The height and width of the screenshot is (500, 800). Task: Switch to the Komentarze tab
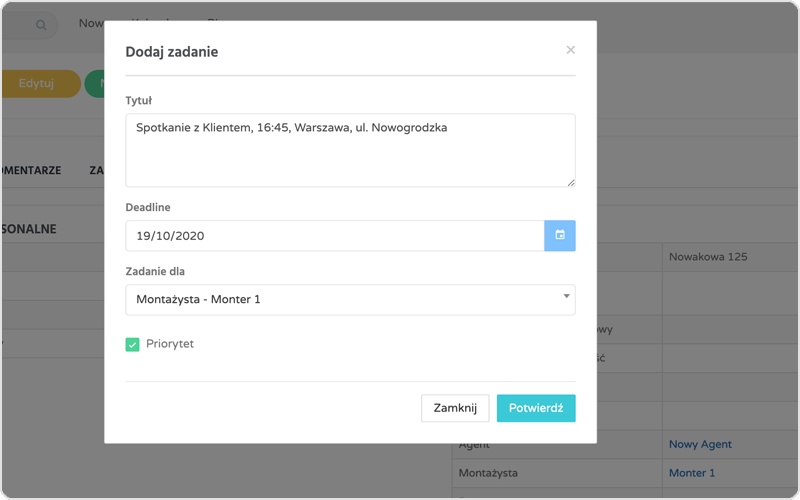(x=30, y=171)
